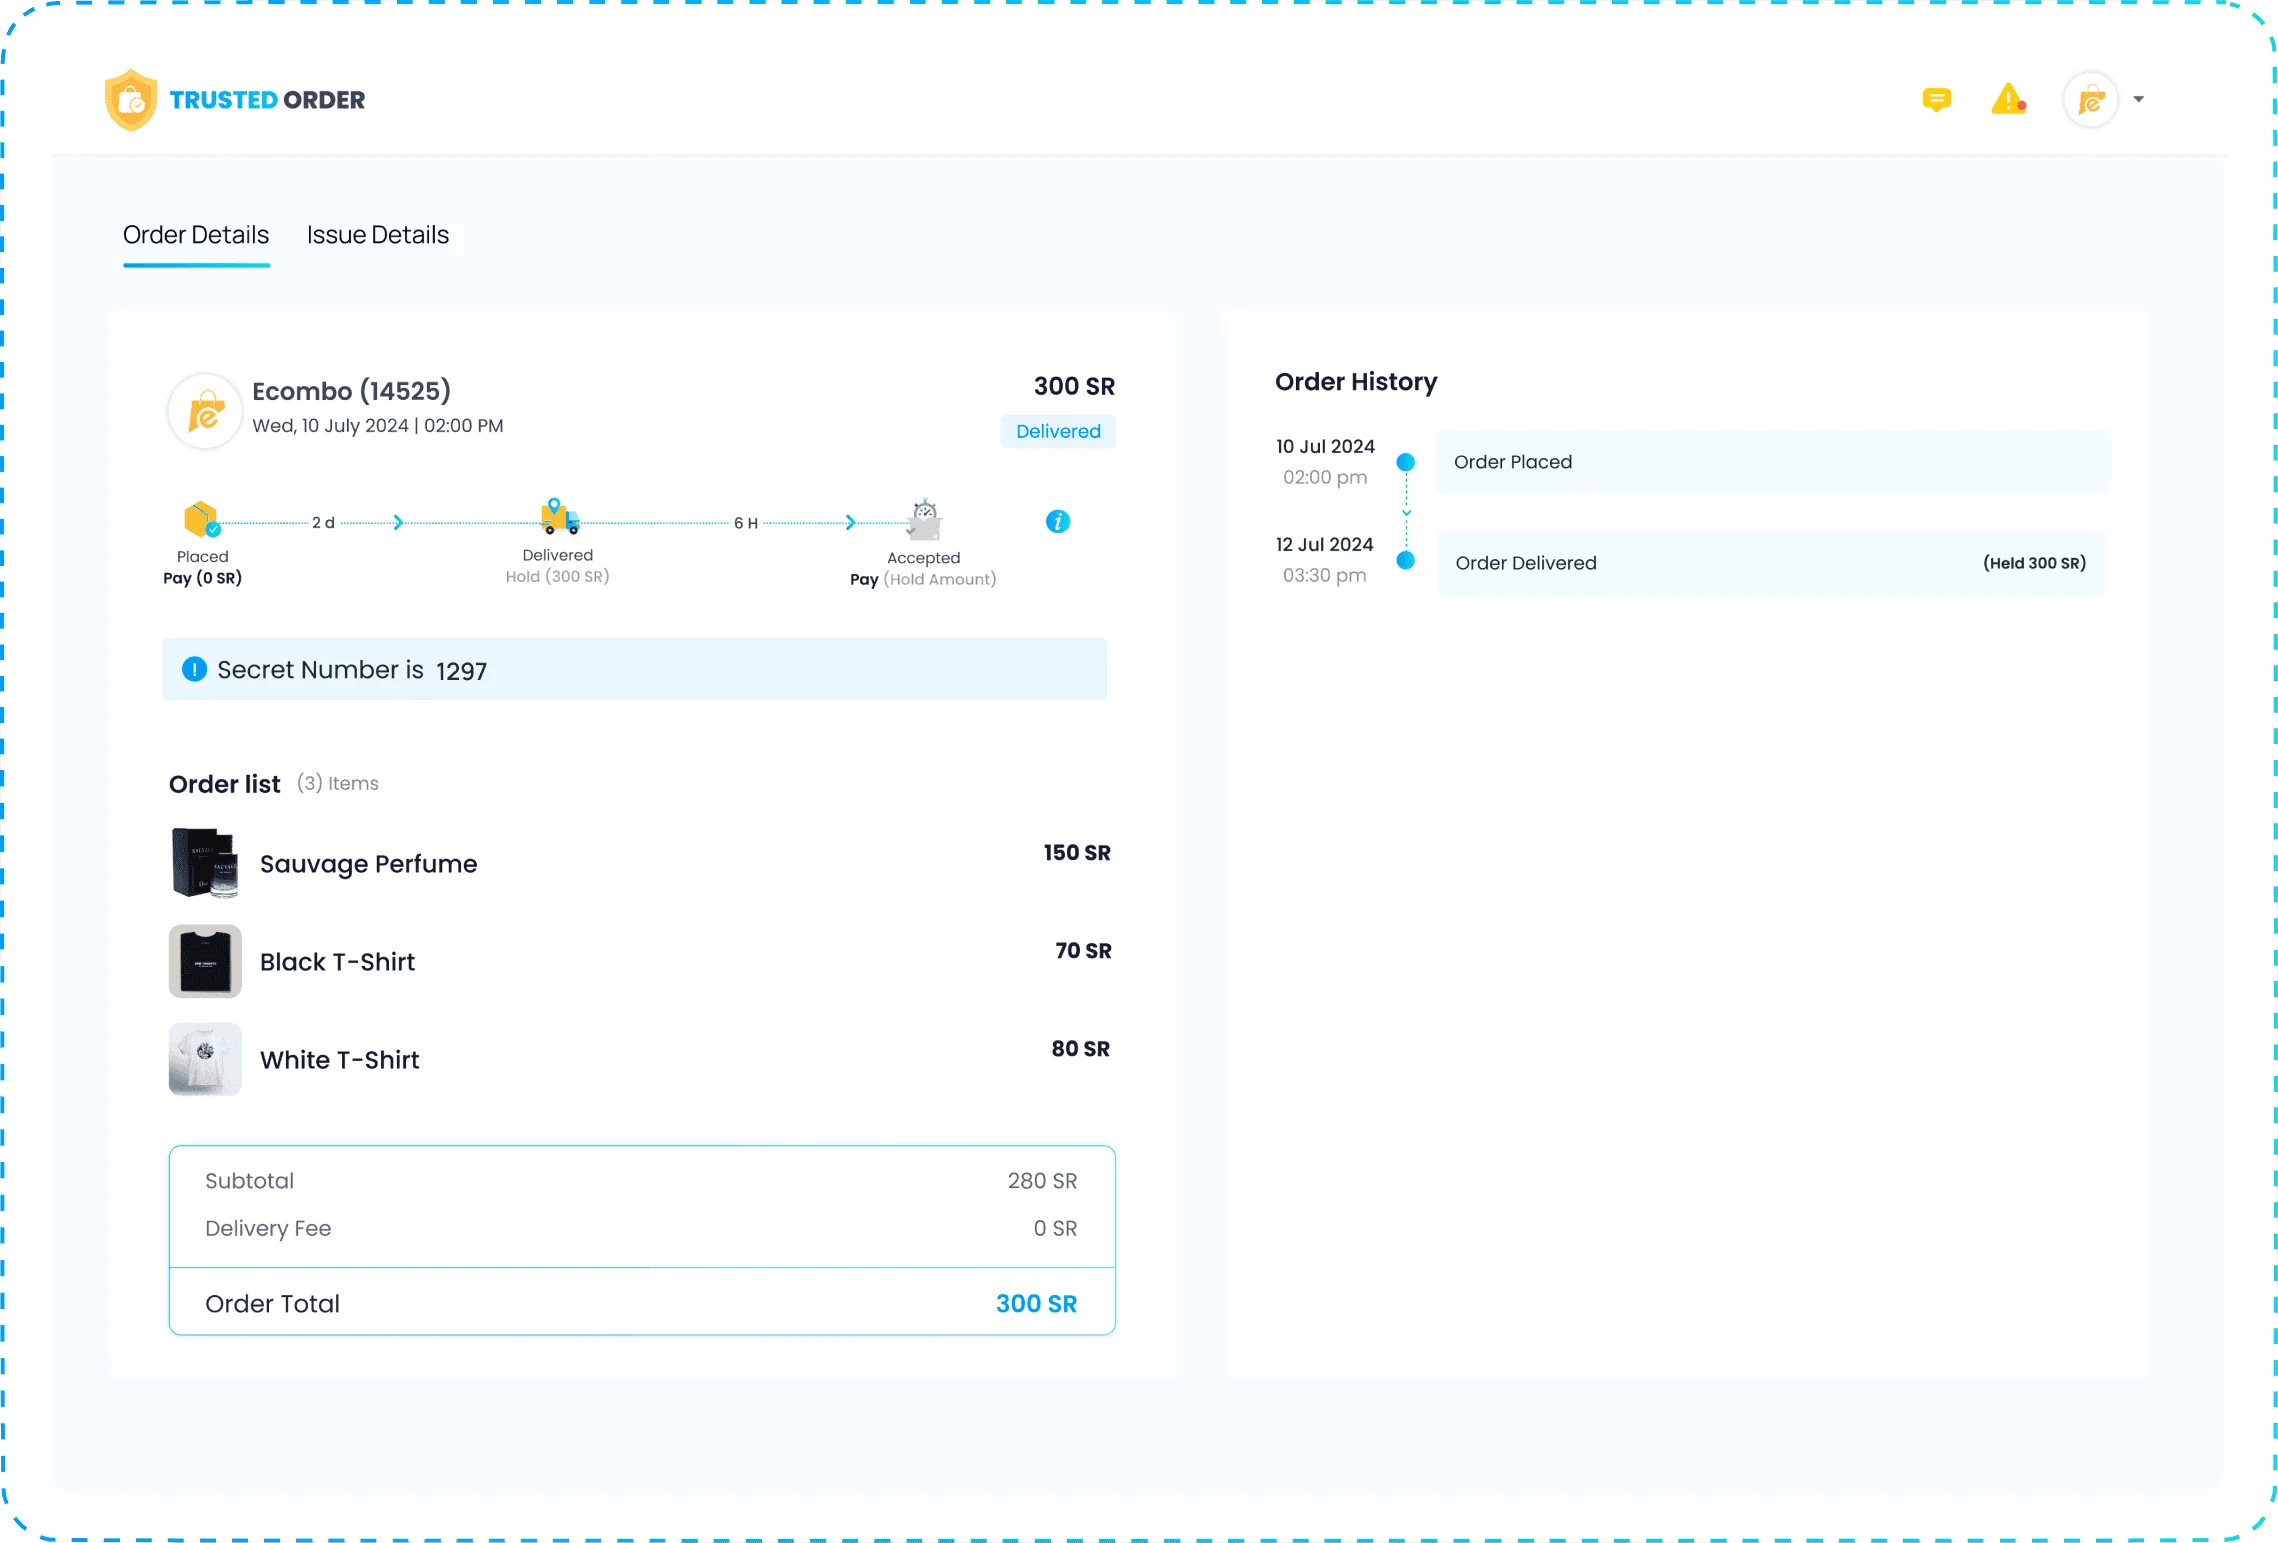Click the 300 SR amount above Delivered
Screen dimensions: 2278x1543
point(1074,386)
